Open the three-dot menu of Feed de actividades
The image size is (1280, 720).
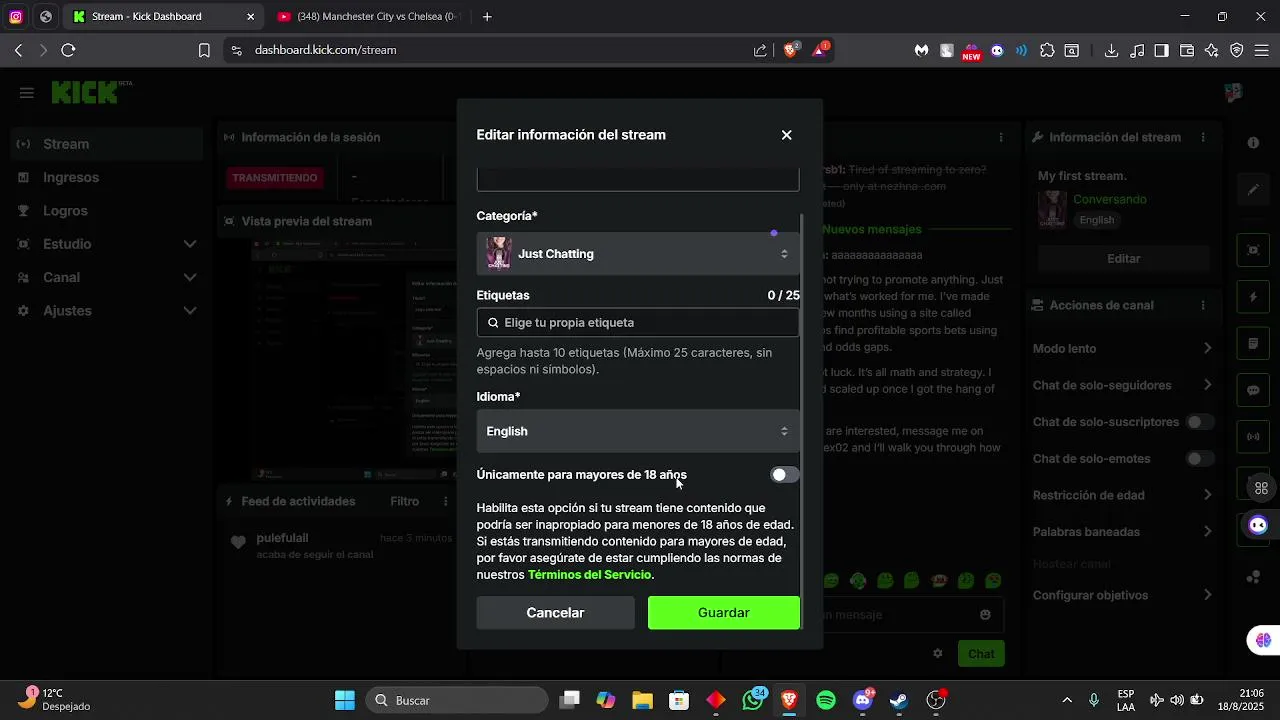point(445,501)
